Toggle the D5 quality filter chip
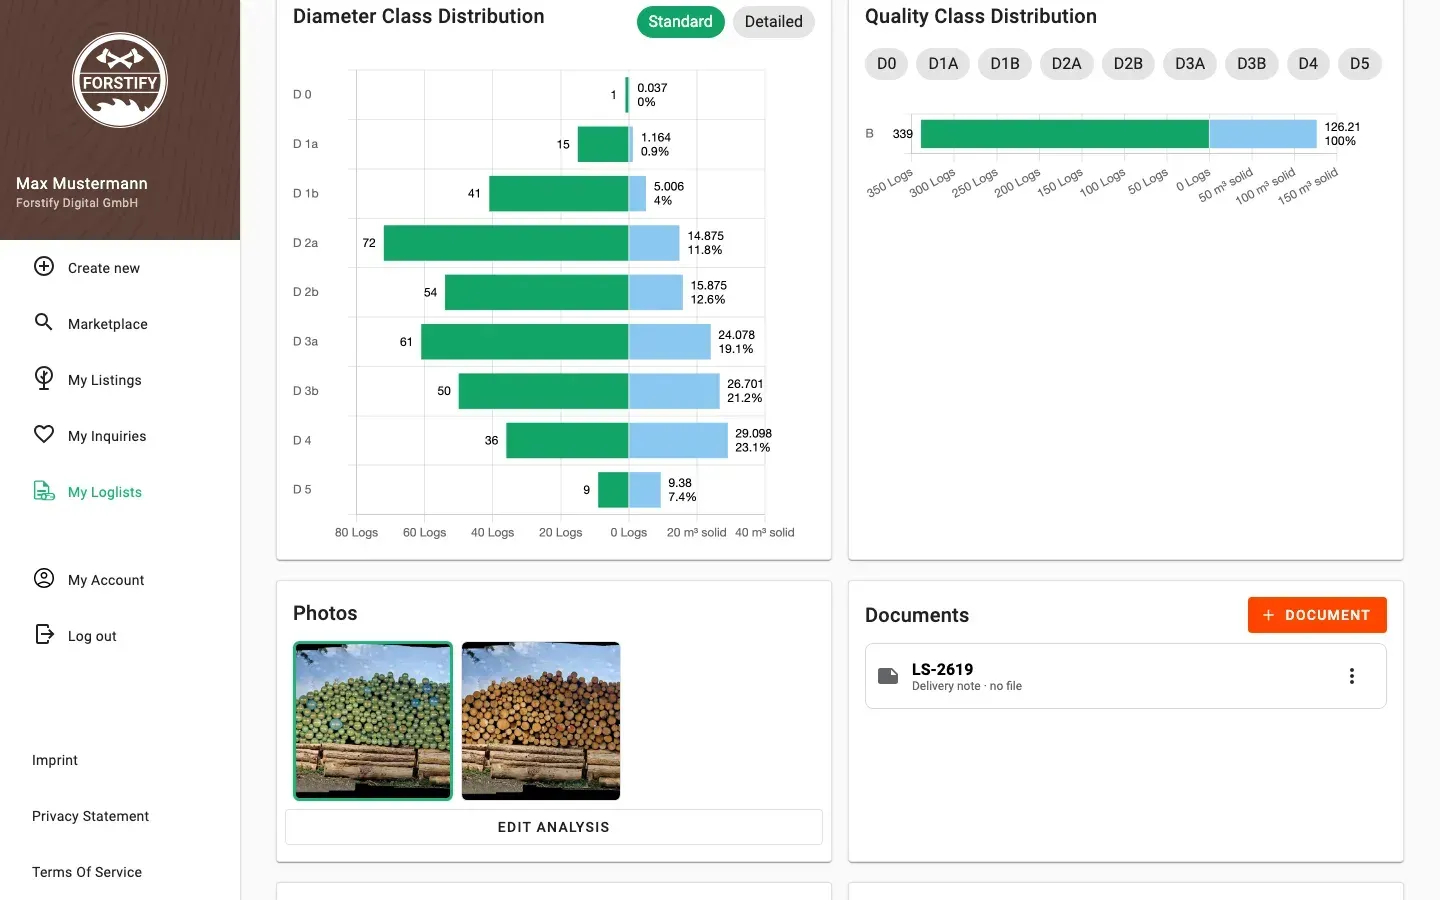Image resolution: width=1440 pixels, height=900 pixels. tap(1360, 64)
